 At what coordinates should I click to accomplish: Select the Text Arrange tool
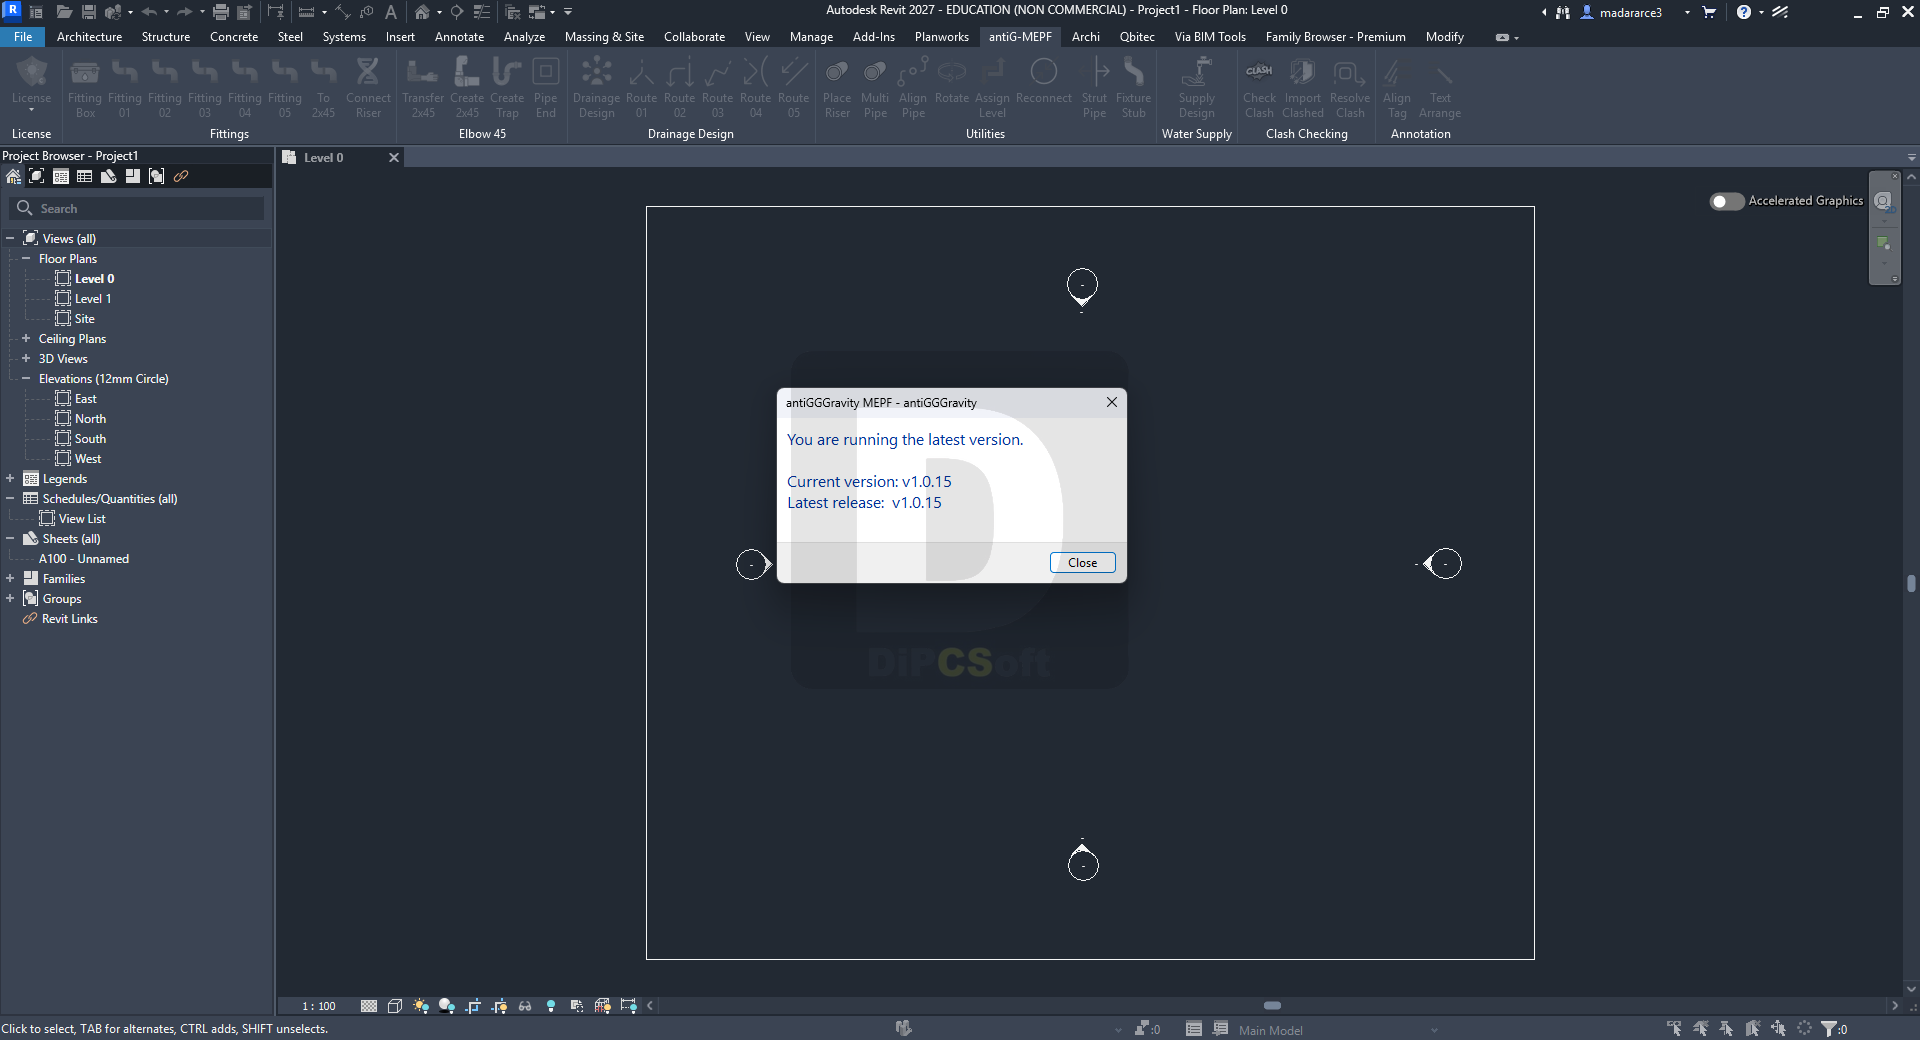pyautogui.click(x=1440, y=88)
